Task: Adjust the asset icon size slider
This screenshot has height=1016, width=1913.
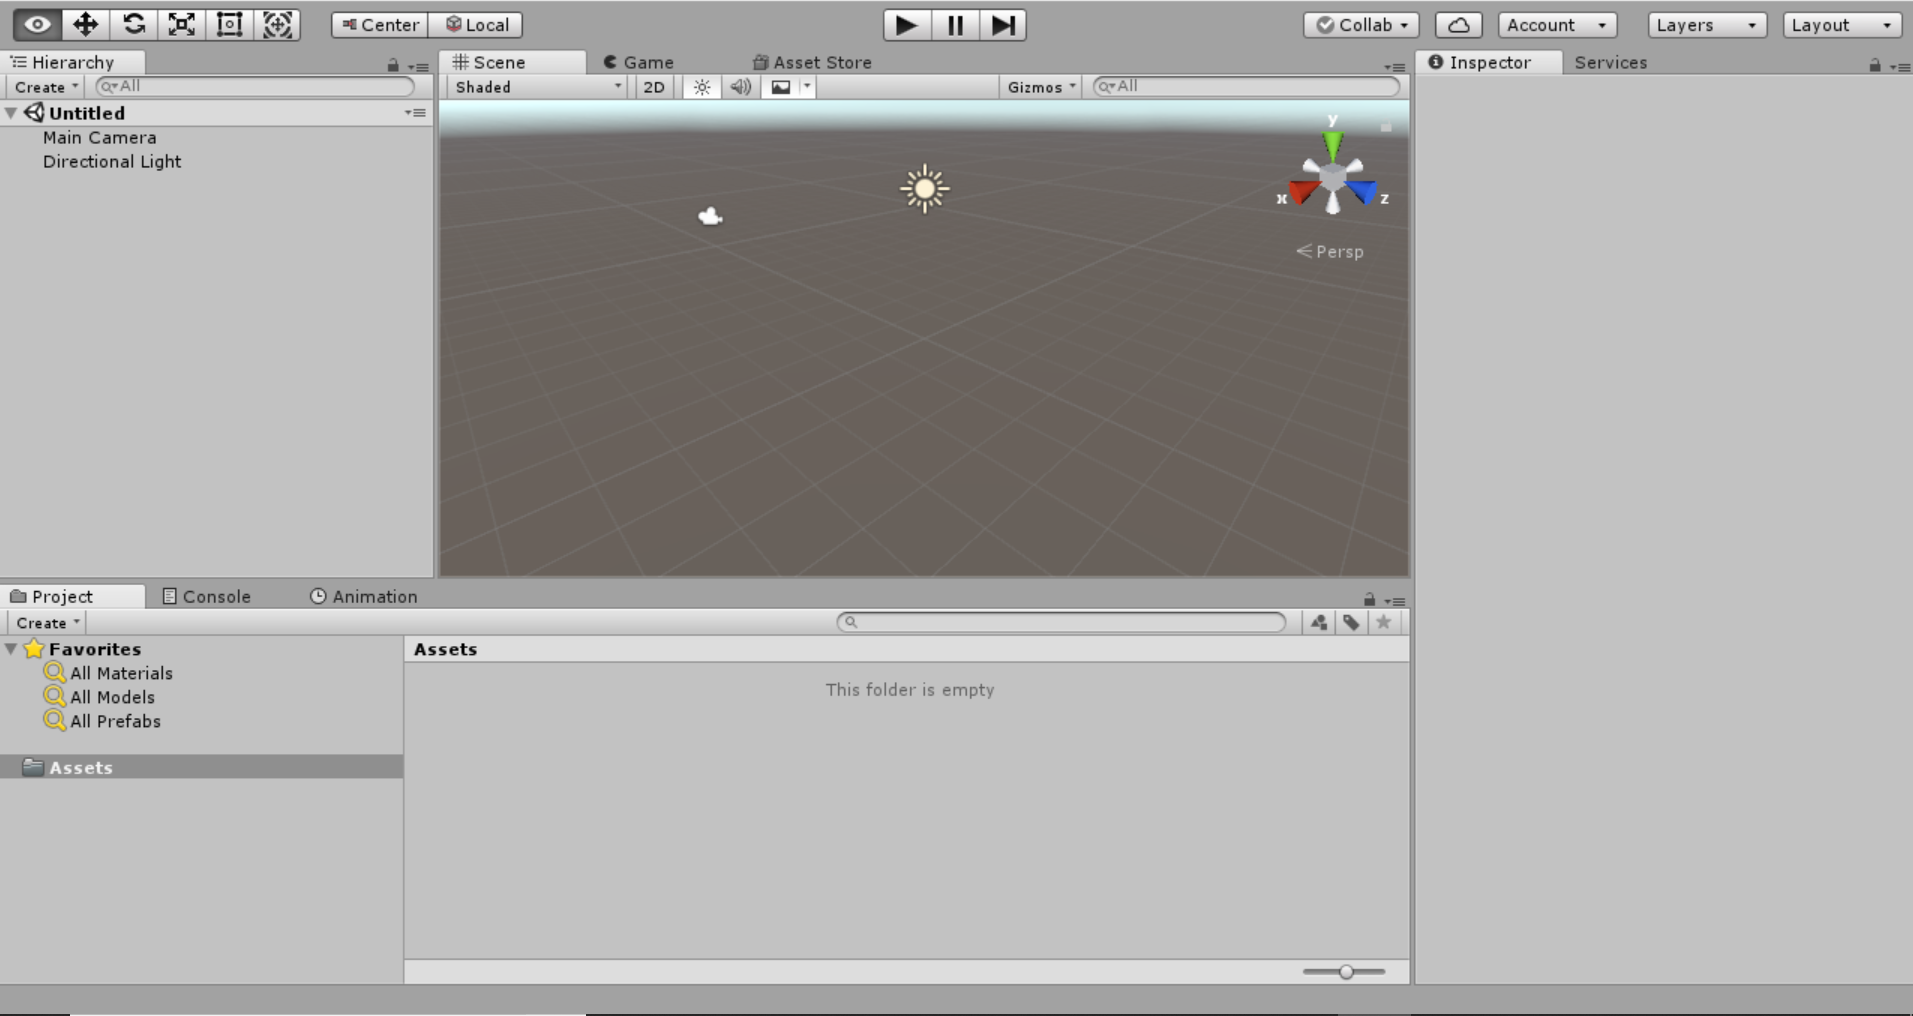Action: pos(1346,971)
